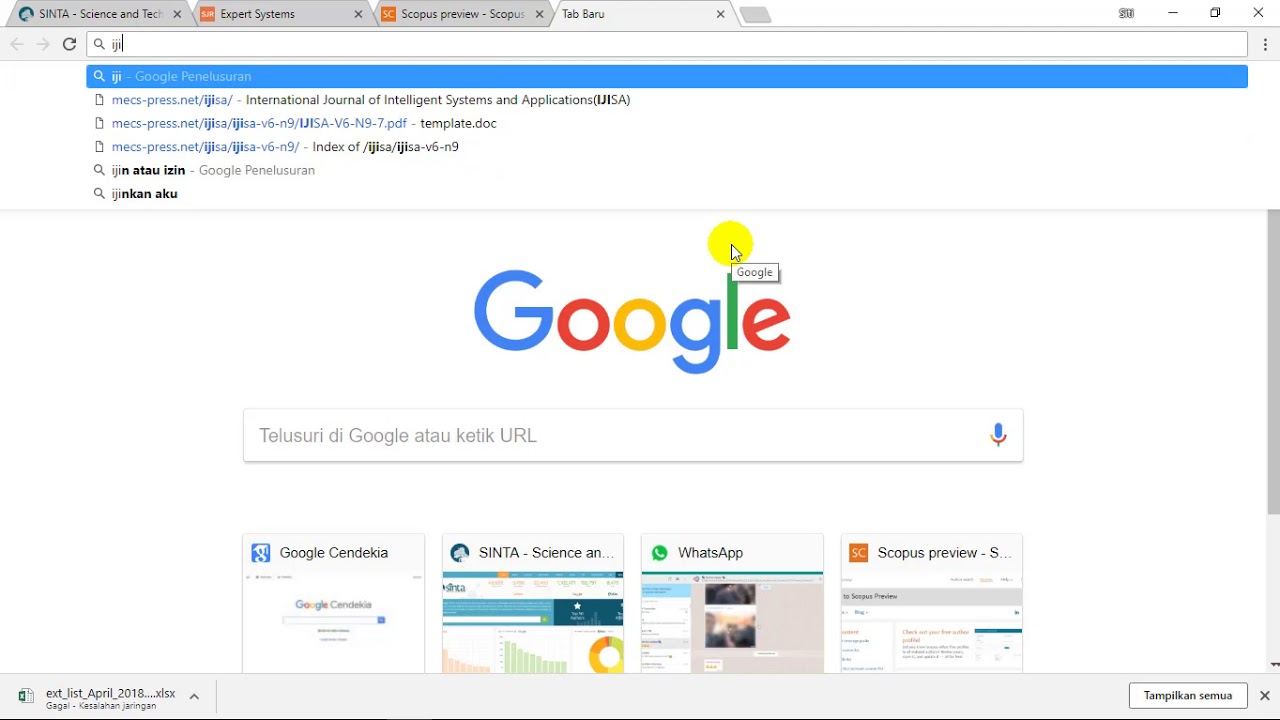
Task: Focus the 'Telusuri di Google atau ketik URL' box
Action: pyautogui.click(x=633, y=435)
